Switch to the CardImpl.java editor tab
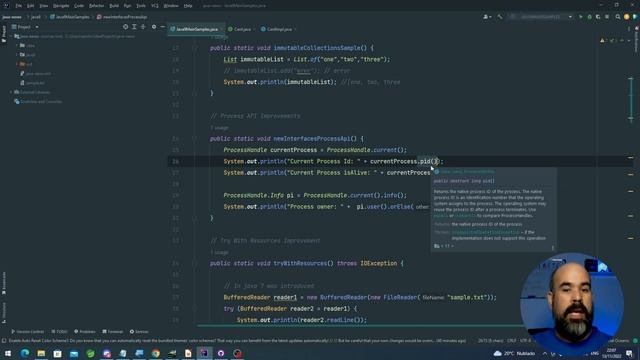This screenshot has height=360, width=640. [279, 29]
